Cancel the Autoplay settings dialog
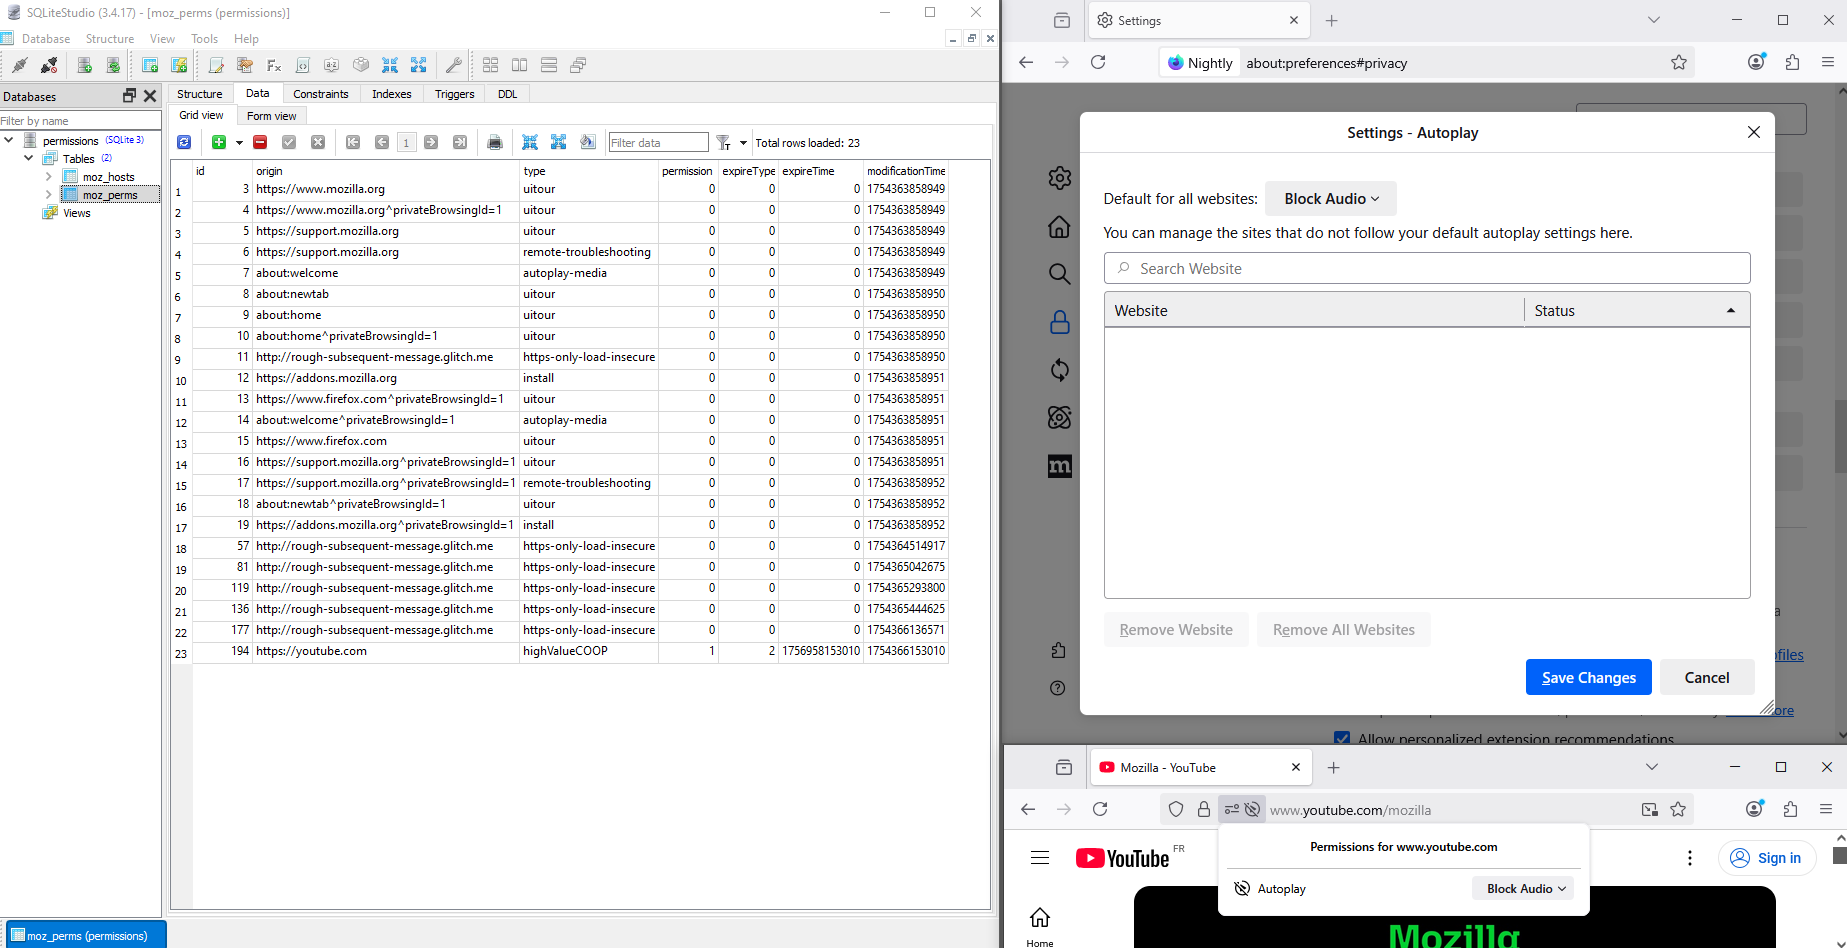1847x948 pixels. pos(1706,678)
